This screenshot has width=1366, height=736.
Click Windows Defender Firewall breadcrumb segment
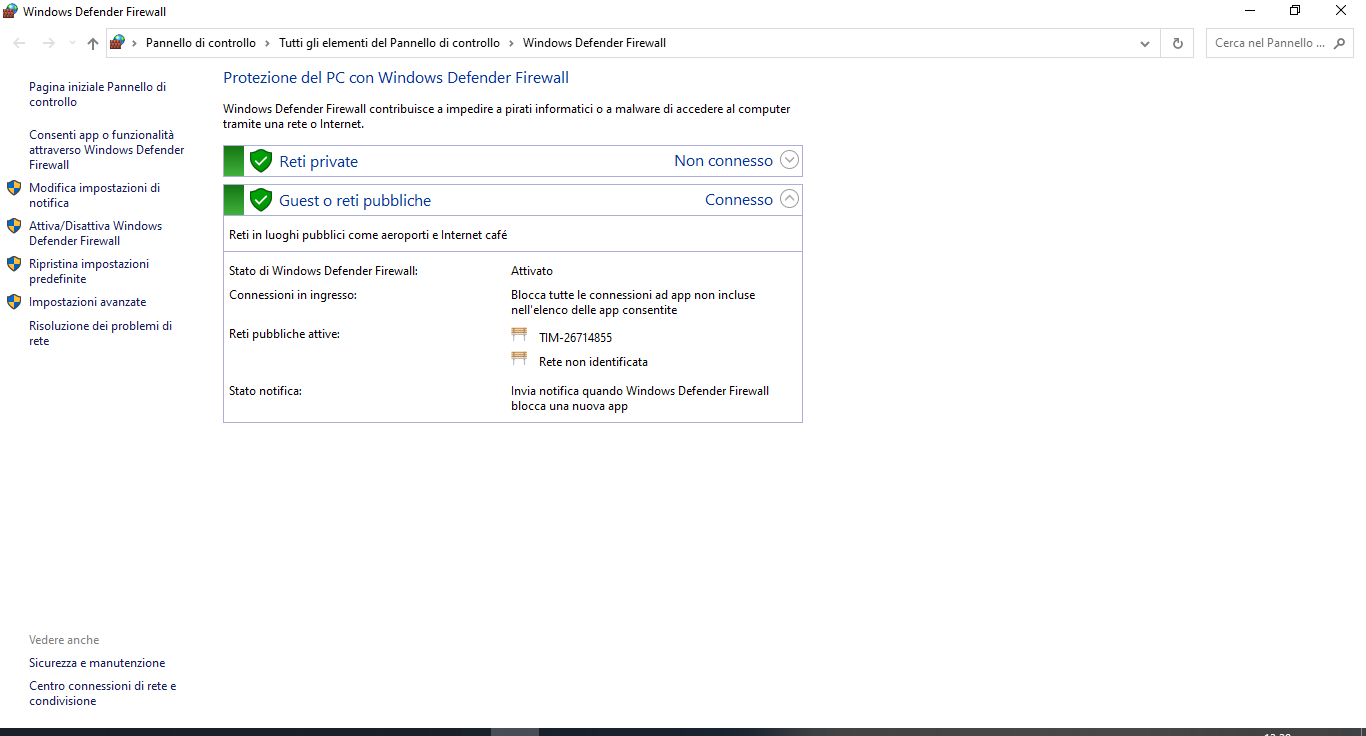[594, 43]
